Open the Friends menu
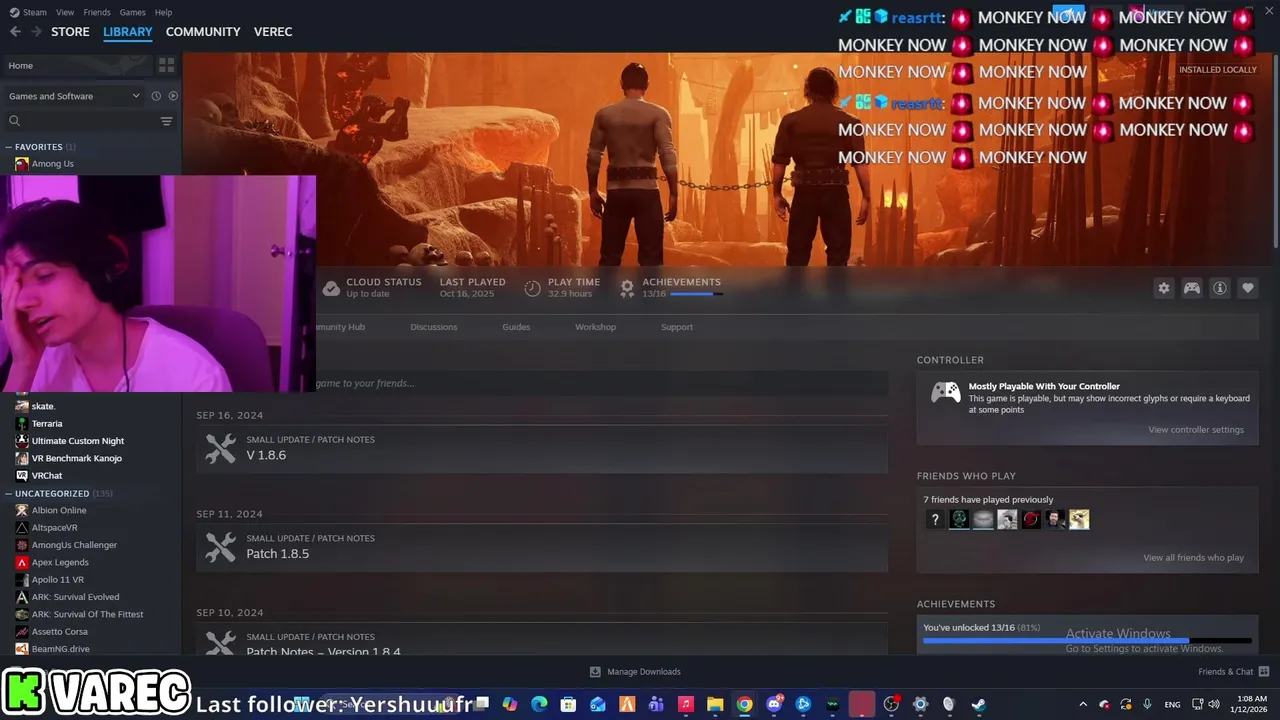 (97, 12)
